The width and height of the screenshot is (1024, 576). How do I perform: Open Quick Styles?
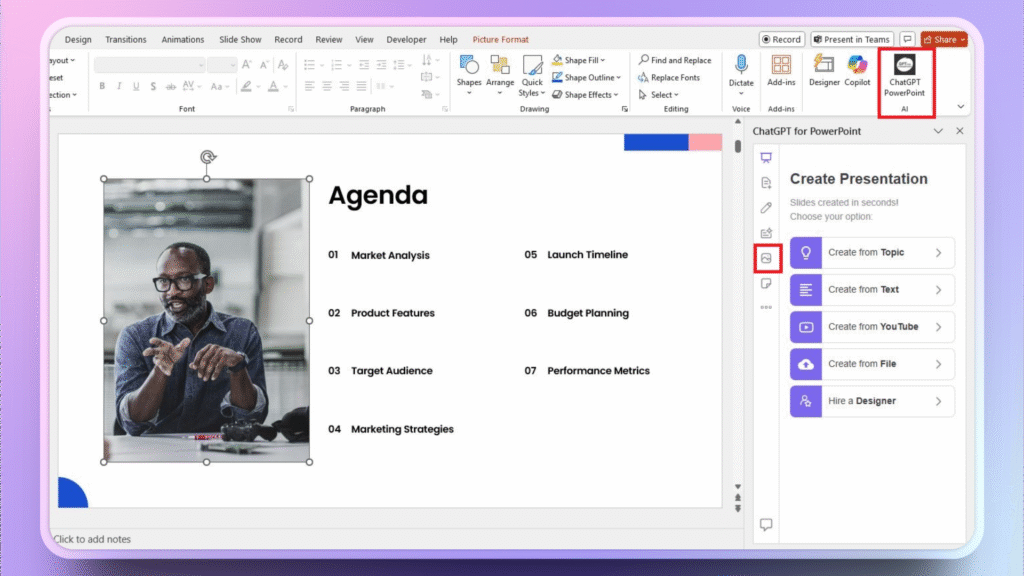click(x=531, y=74)
